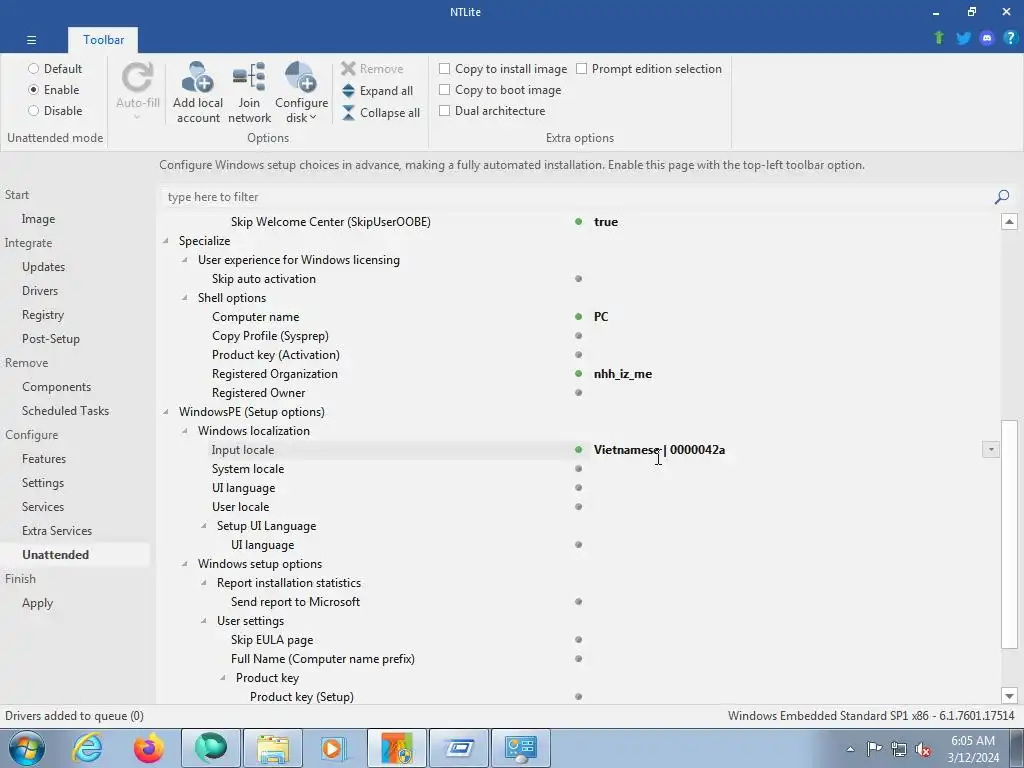Open the File Explorer taskbar icon
1024x768 pixels.
(273, 748)
